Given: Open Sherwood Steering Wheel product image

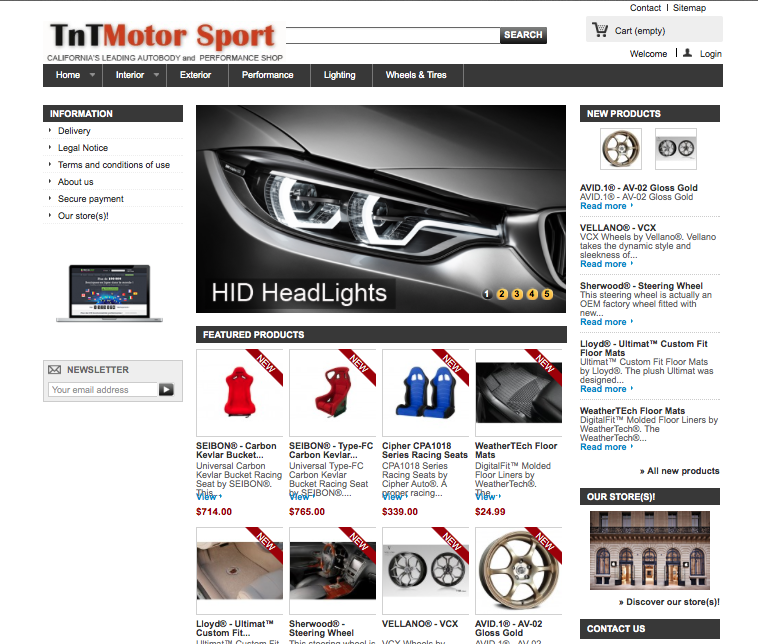Looking at the screenshot, I should click(332, 571).
